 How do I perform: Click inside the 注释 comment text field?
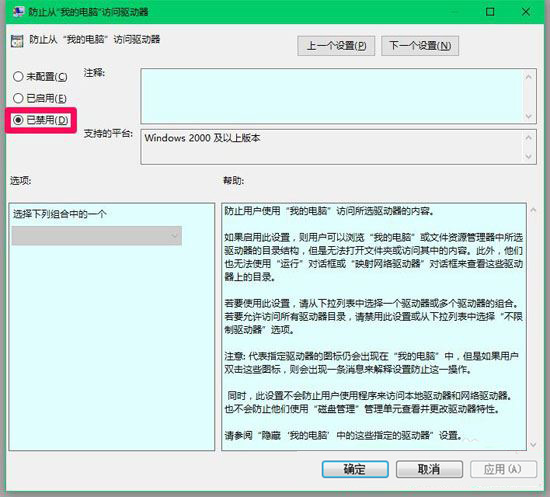tap(332, 96)
